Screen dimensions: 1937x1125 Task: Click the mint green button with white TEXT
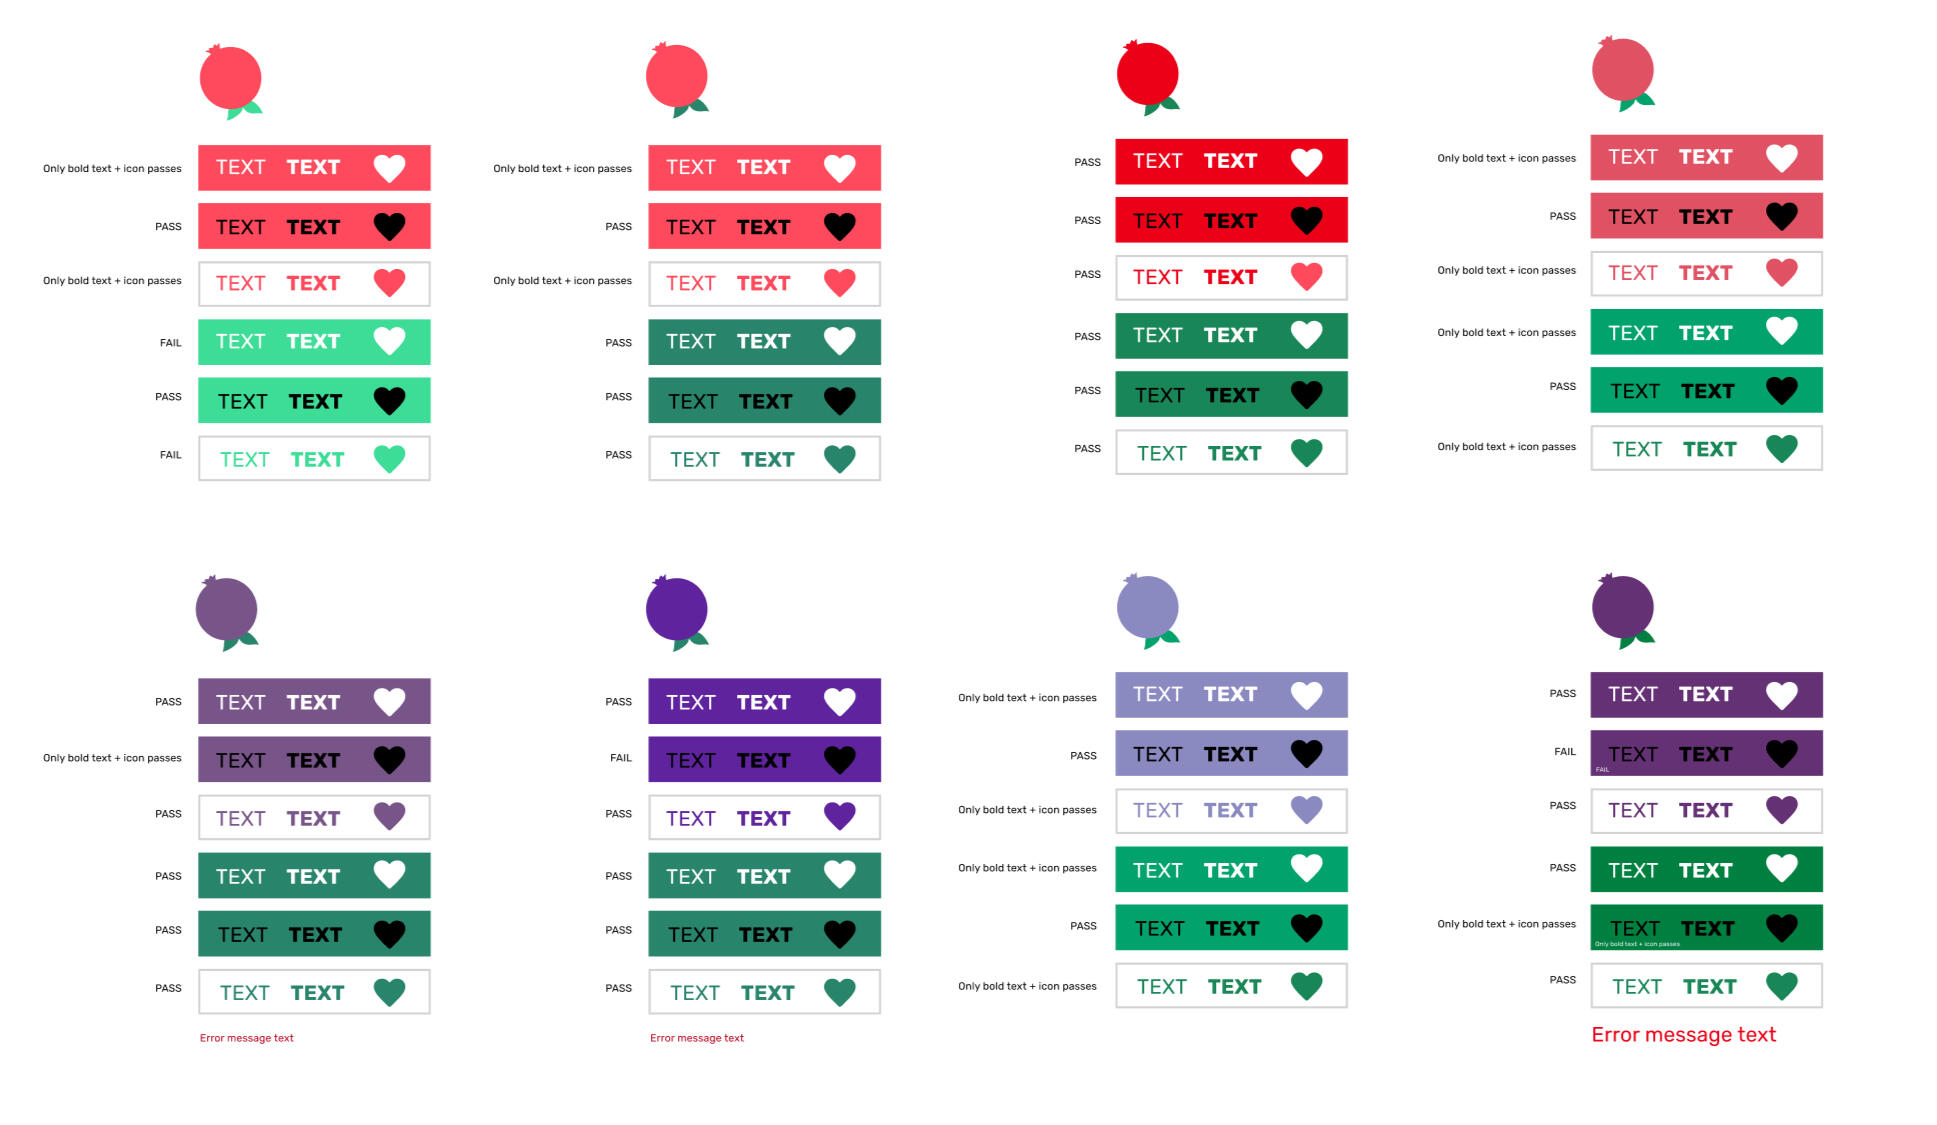pos(314,342)
